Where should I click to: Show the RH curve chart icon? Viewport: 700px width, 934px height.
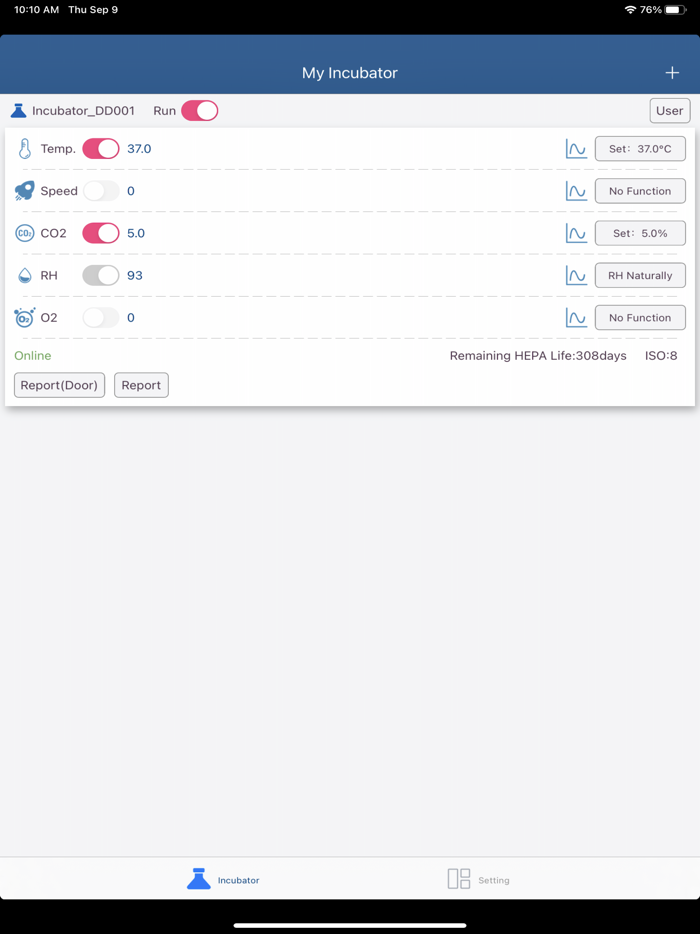576,275
